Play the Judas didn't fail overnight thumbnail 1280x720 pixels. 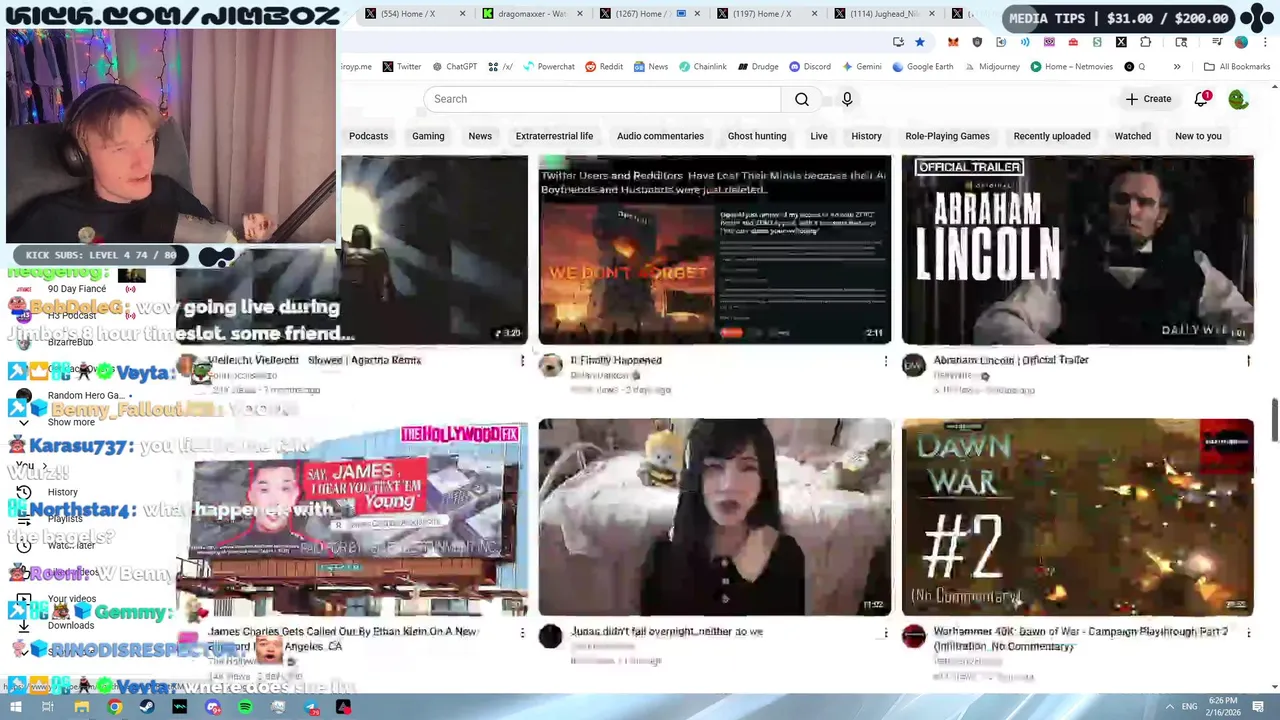coord(714,516)
